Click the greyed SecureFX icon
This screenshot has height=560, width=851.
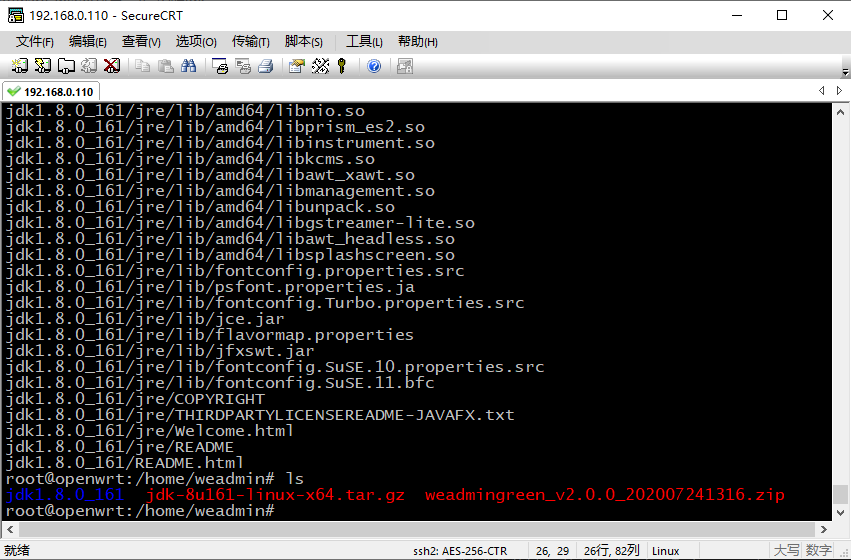(x=405, y=66)
